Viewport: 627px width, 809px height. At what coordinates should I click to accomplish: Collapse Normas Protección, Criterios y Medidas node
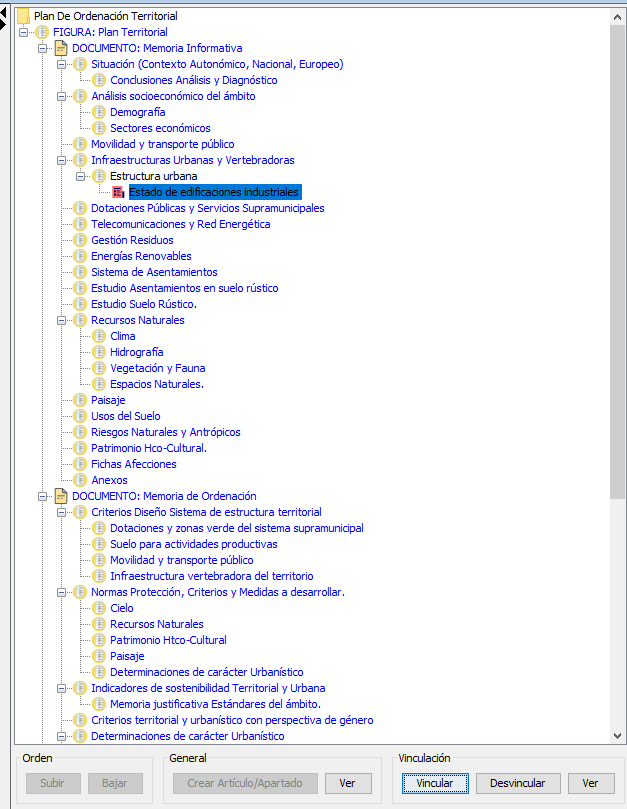click(61, 592)
